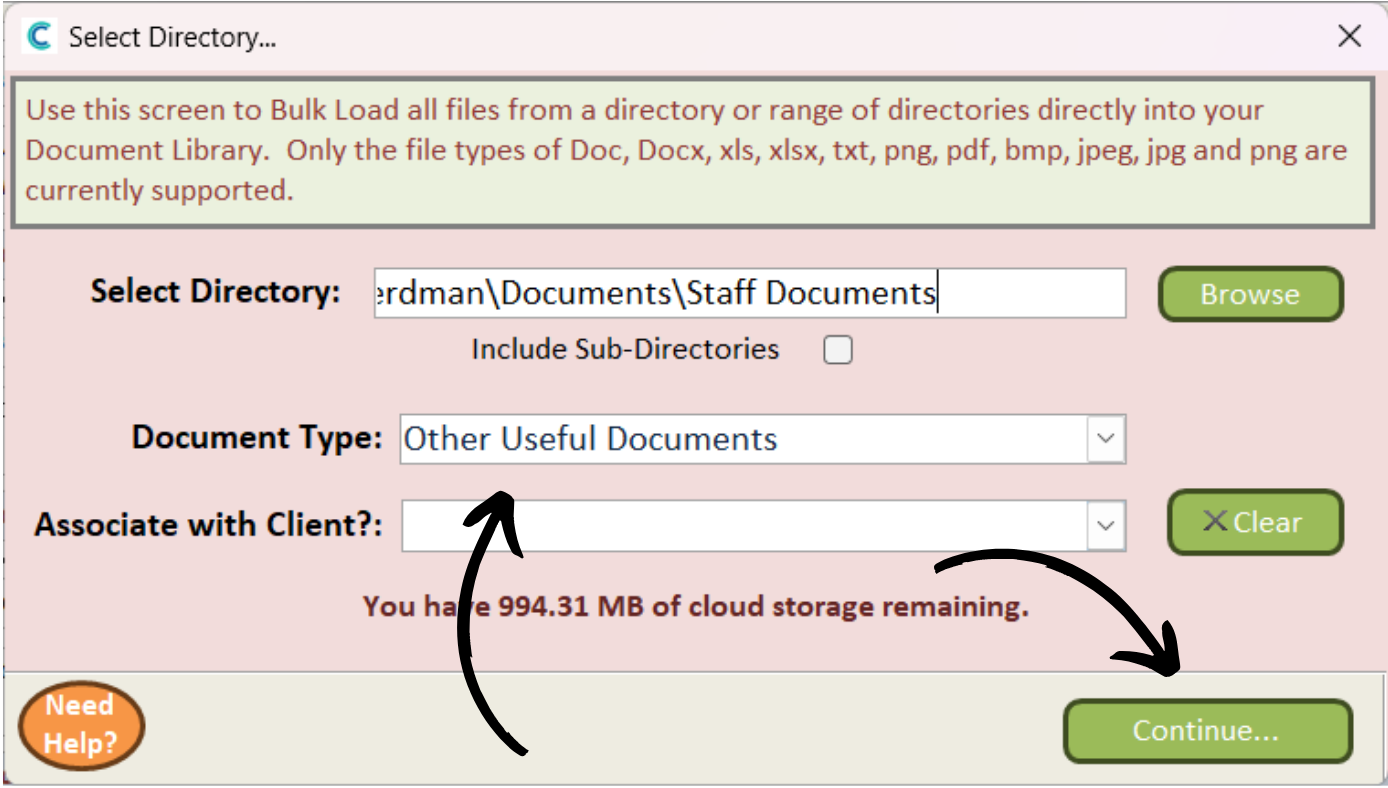This screenshot has width=1388, height=788.
Task: Enable the Include Sub-Directories checkbox
Action: pyautogui.click(x=837, y=350)
